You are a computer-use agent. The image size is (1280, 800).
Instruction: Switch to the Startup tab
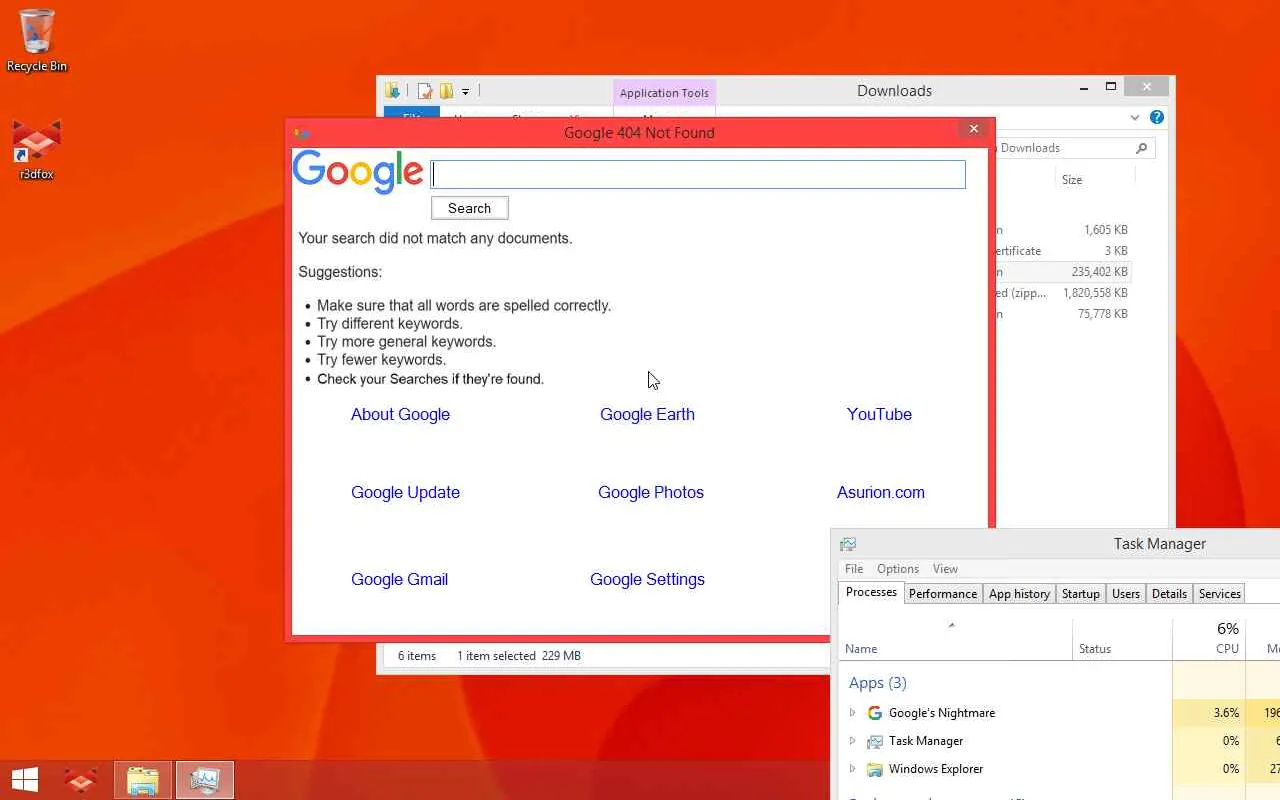[1081, 594]
